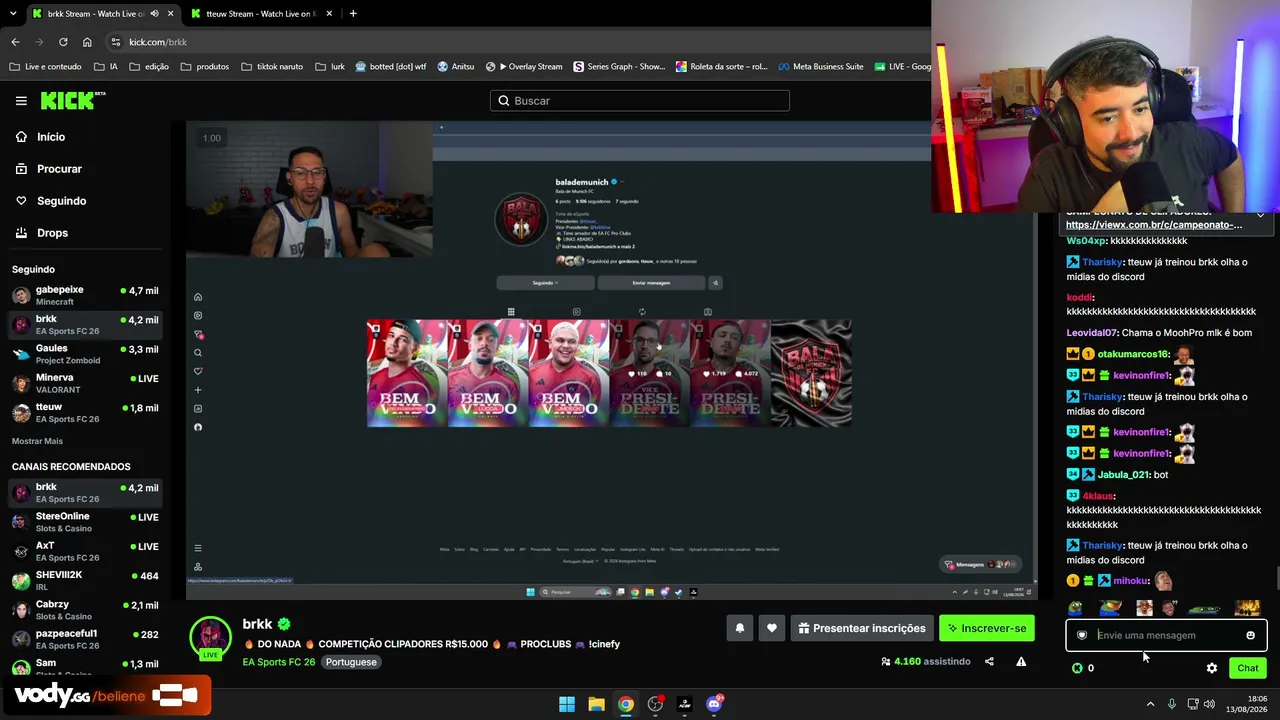Screen dimensions: 1280x720
Task: Open Discord from the taskbar
Action: pyautogui.click(x=714, y=704)
